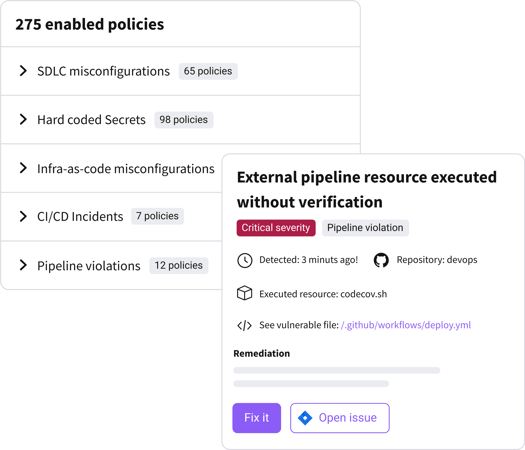This screenshot has width=525, height=450.
Task: Click the 98 policies badge
Action: click(183, 120)
